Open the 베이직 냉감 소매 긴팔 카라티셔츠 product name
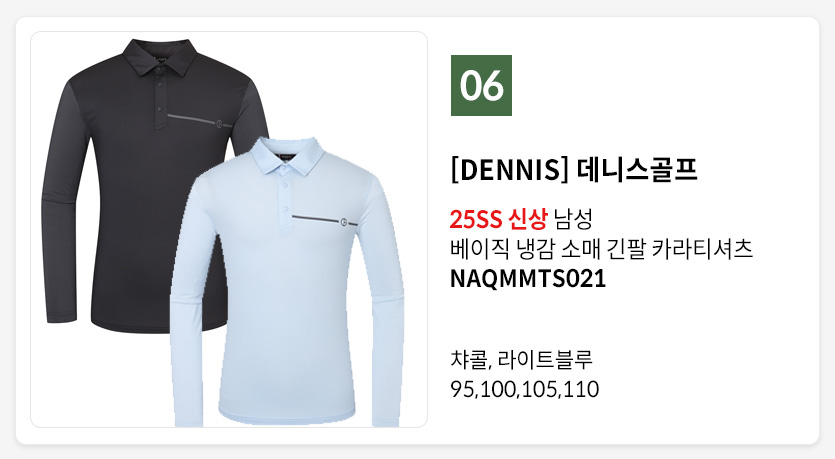The width and height of the screenshot is (835, 459). point(601,249)
